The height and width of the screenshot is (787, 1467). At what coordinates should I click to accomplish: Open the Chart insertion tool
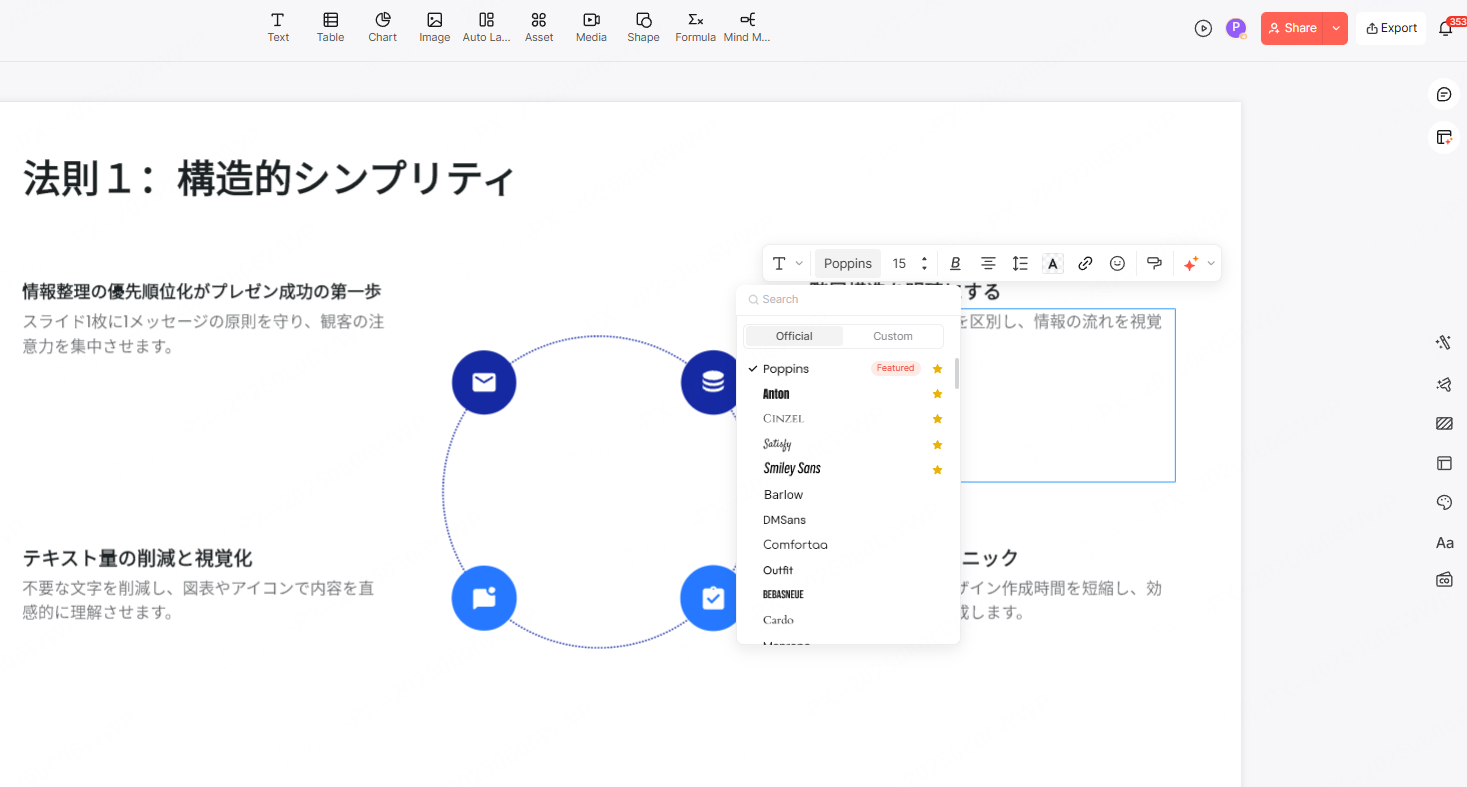(382, 27)
